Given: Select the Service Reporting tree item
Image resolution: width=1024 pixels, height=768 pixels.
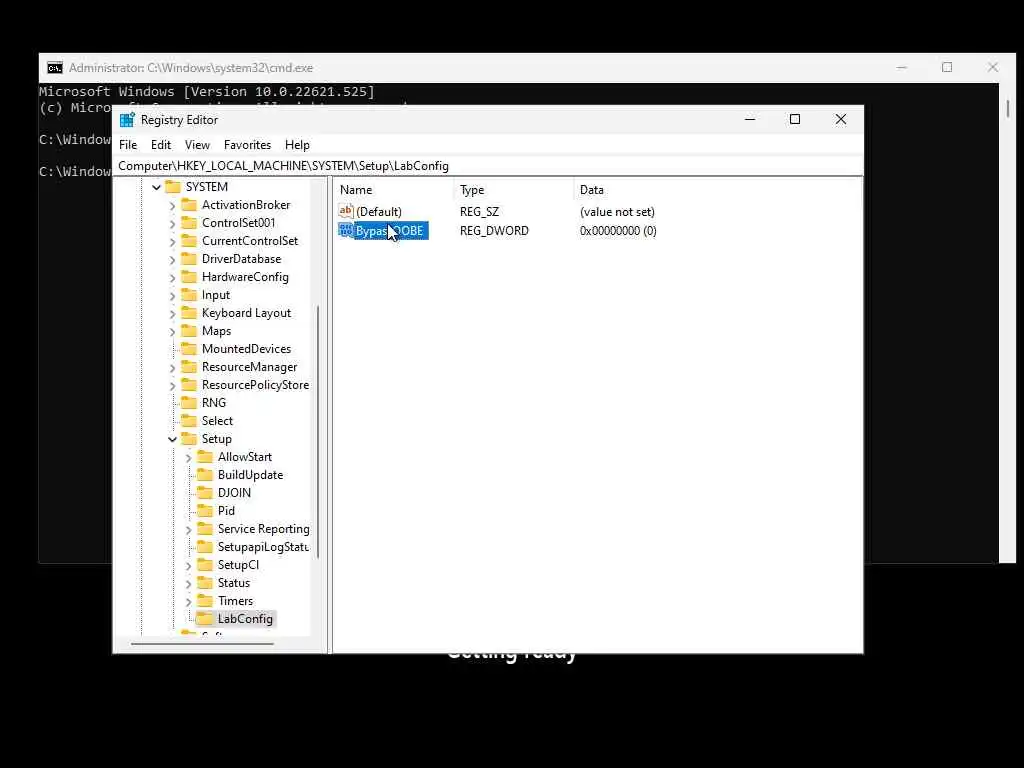Looking at the screenshot, I should pos(263,529).
